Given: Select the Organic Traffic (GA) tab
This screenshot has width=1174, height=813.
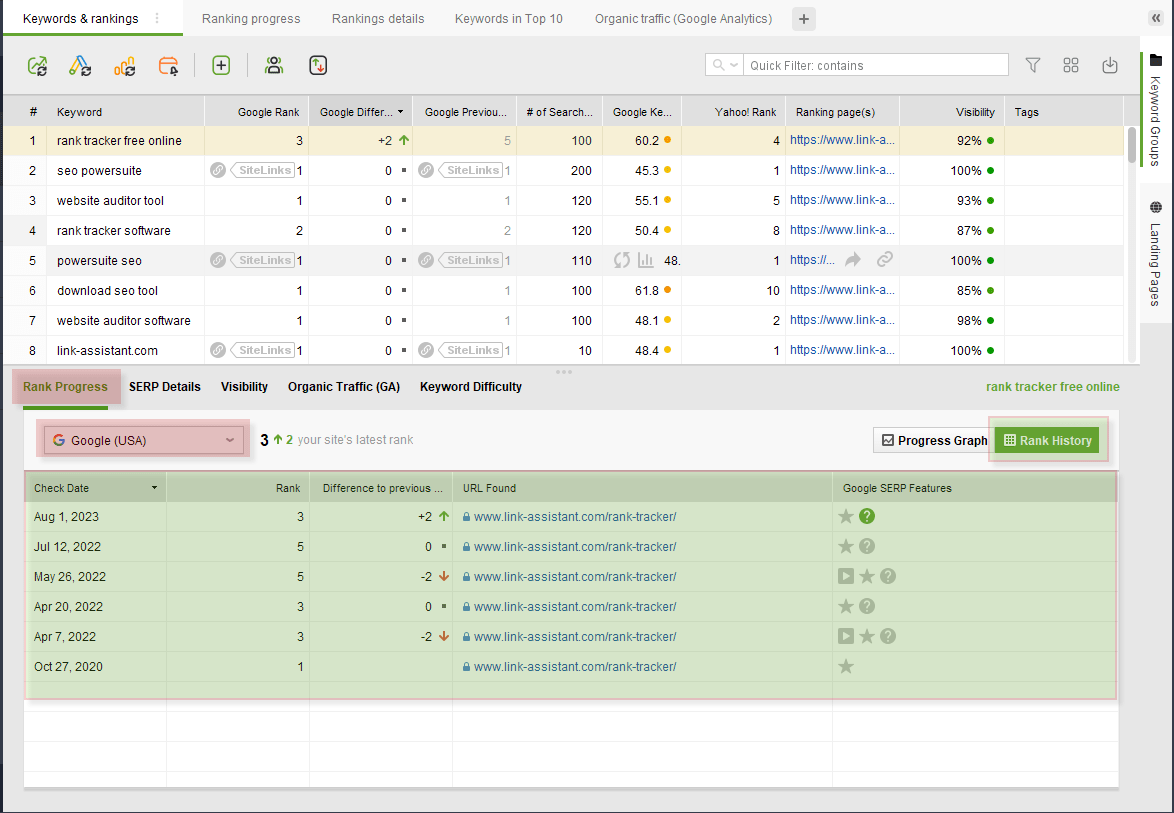Looking at the screenshot, I should [344, 387].
